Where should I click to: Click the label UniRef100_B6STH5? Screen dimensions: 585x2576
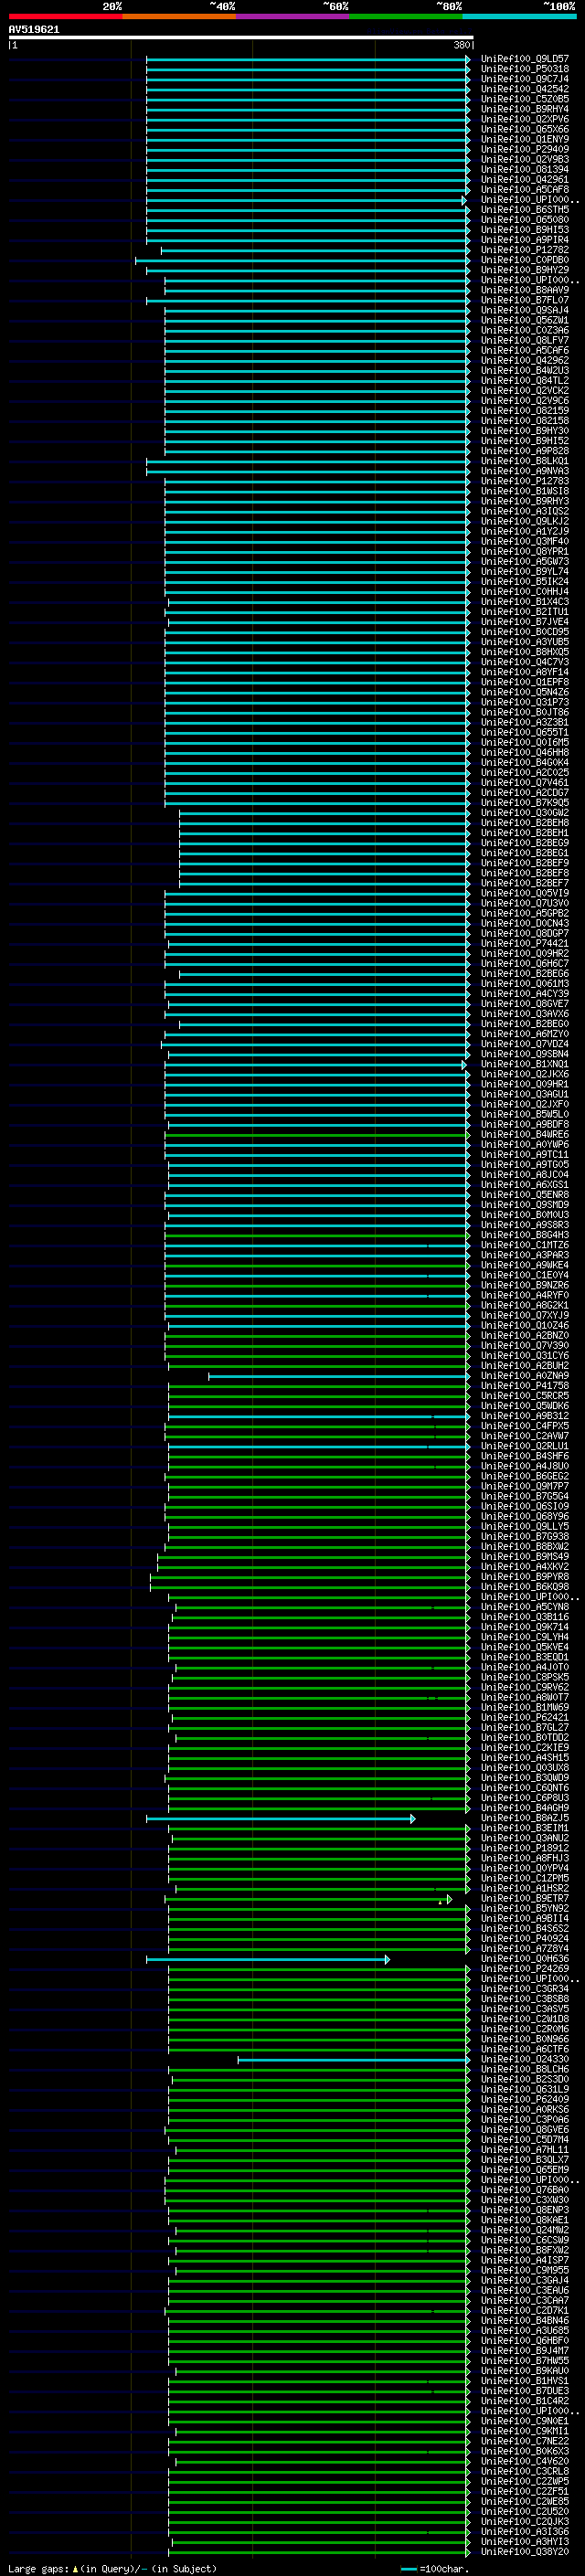coord(525,209)
